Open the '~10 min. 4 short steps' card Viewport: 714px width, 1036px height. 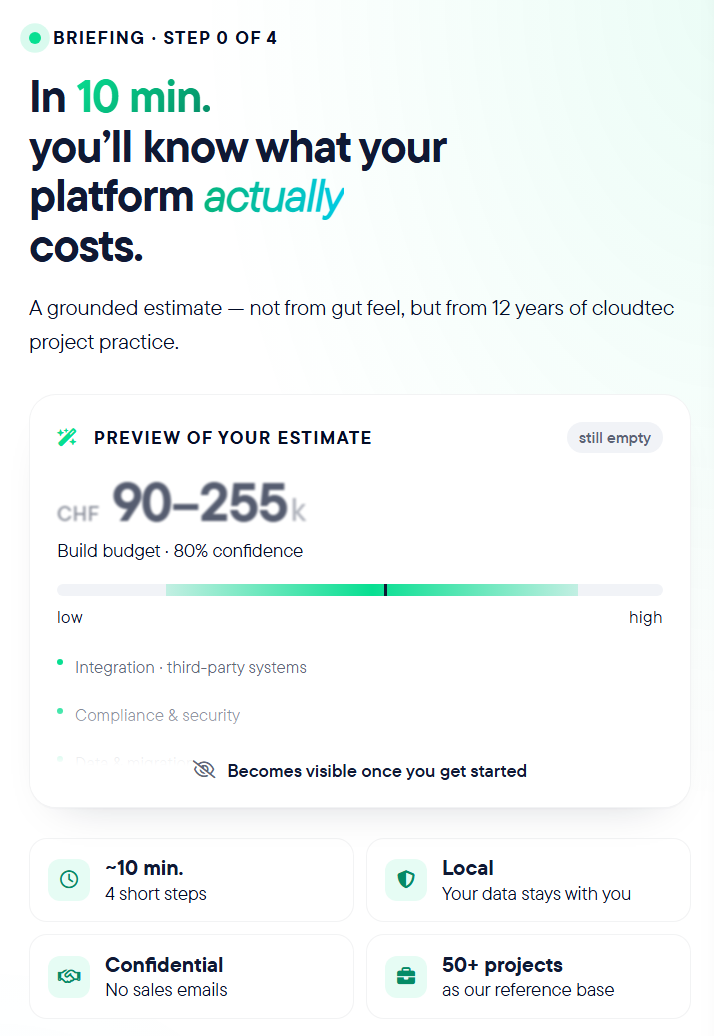coord(192,880)
